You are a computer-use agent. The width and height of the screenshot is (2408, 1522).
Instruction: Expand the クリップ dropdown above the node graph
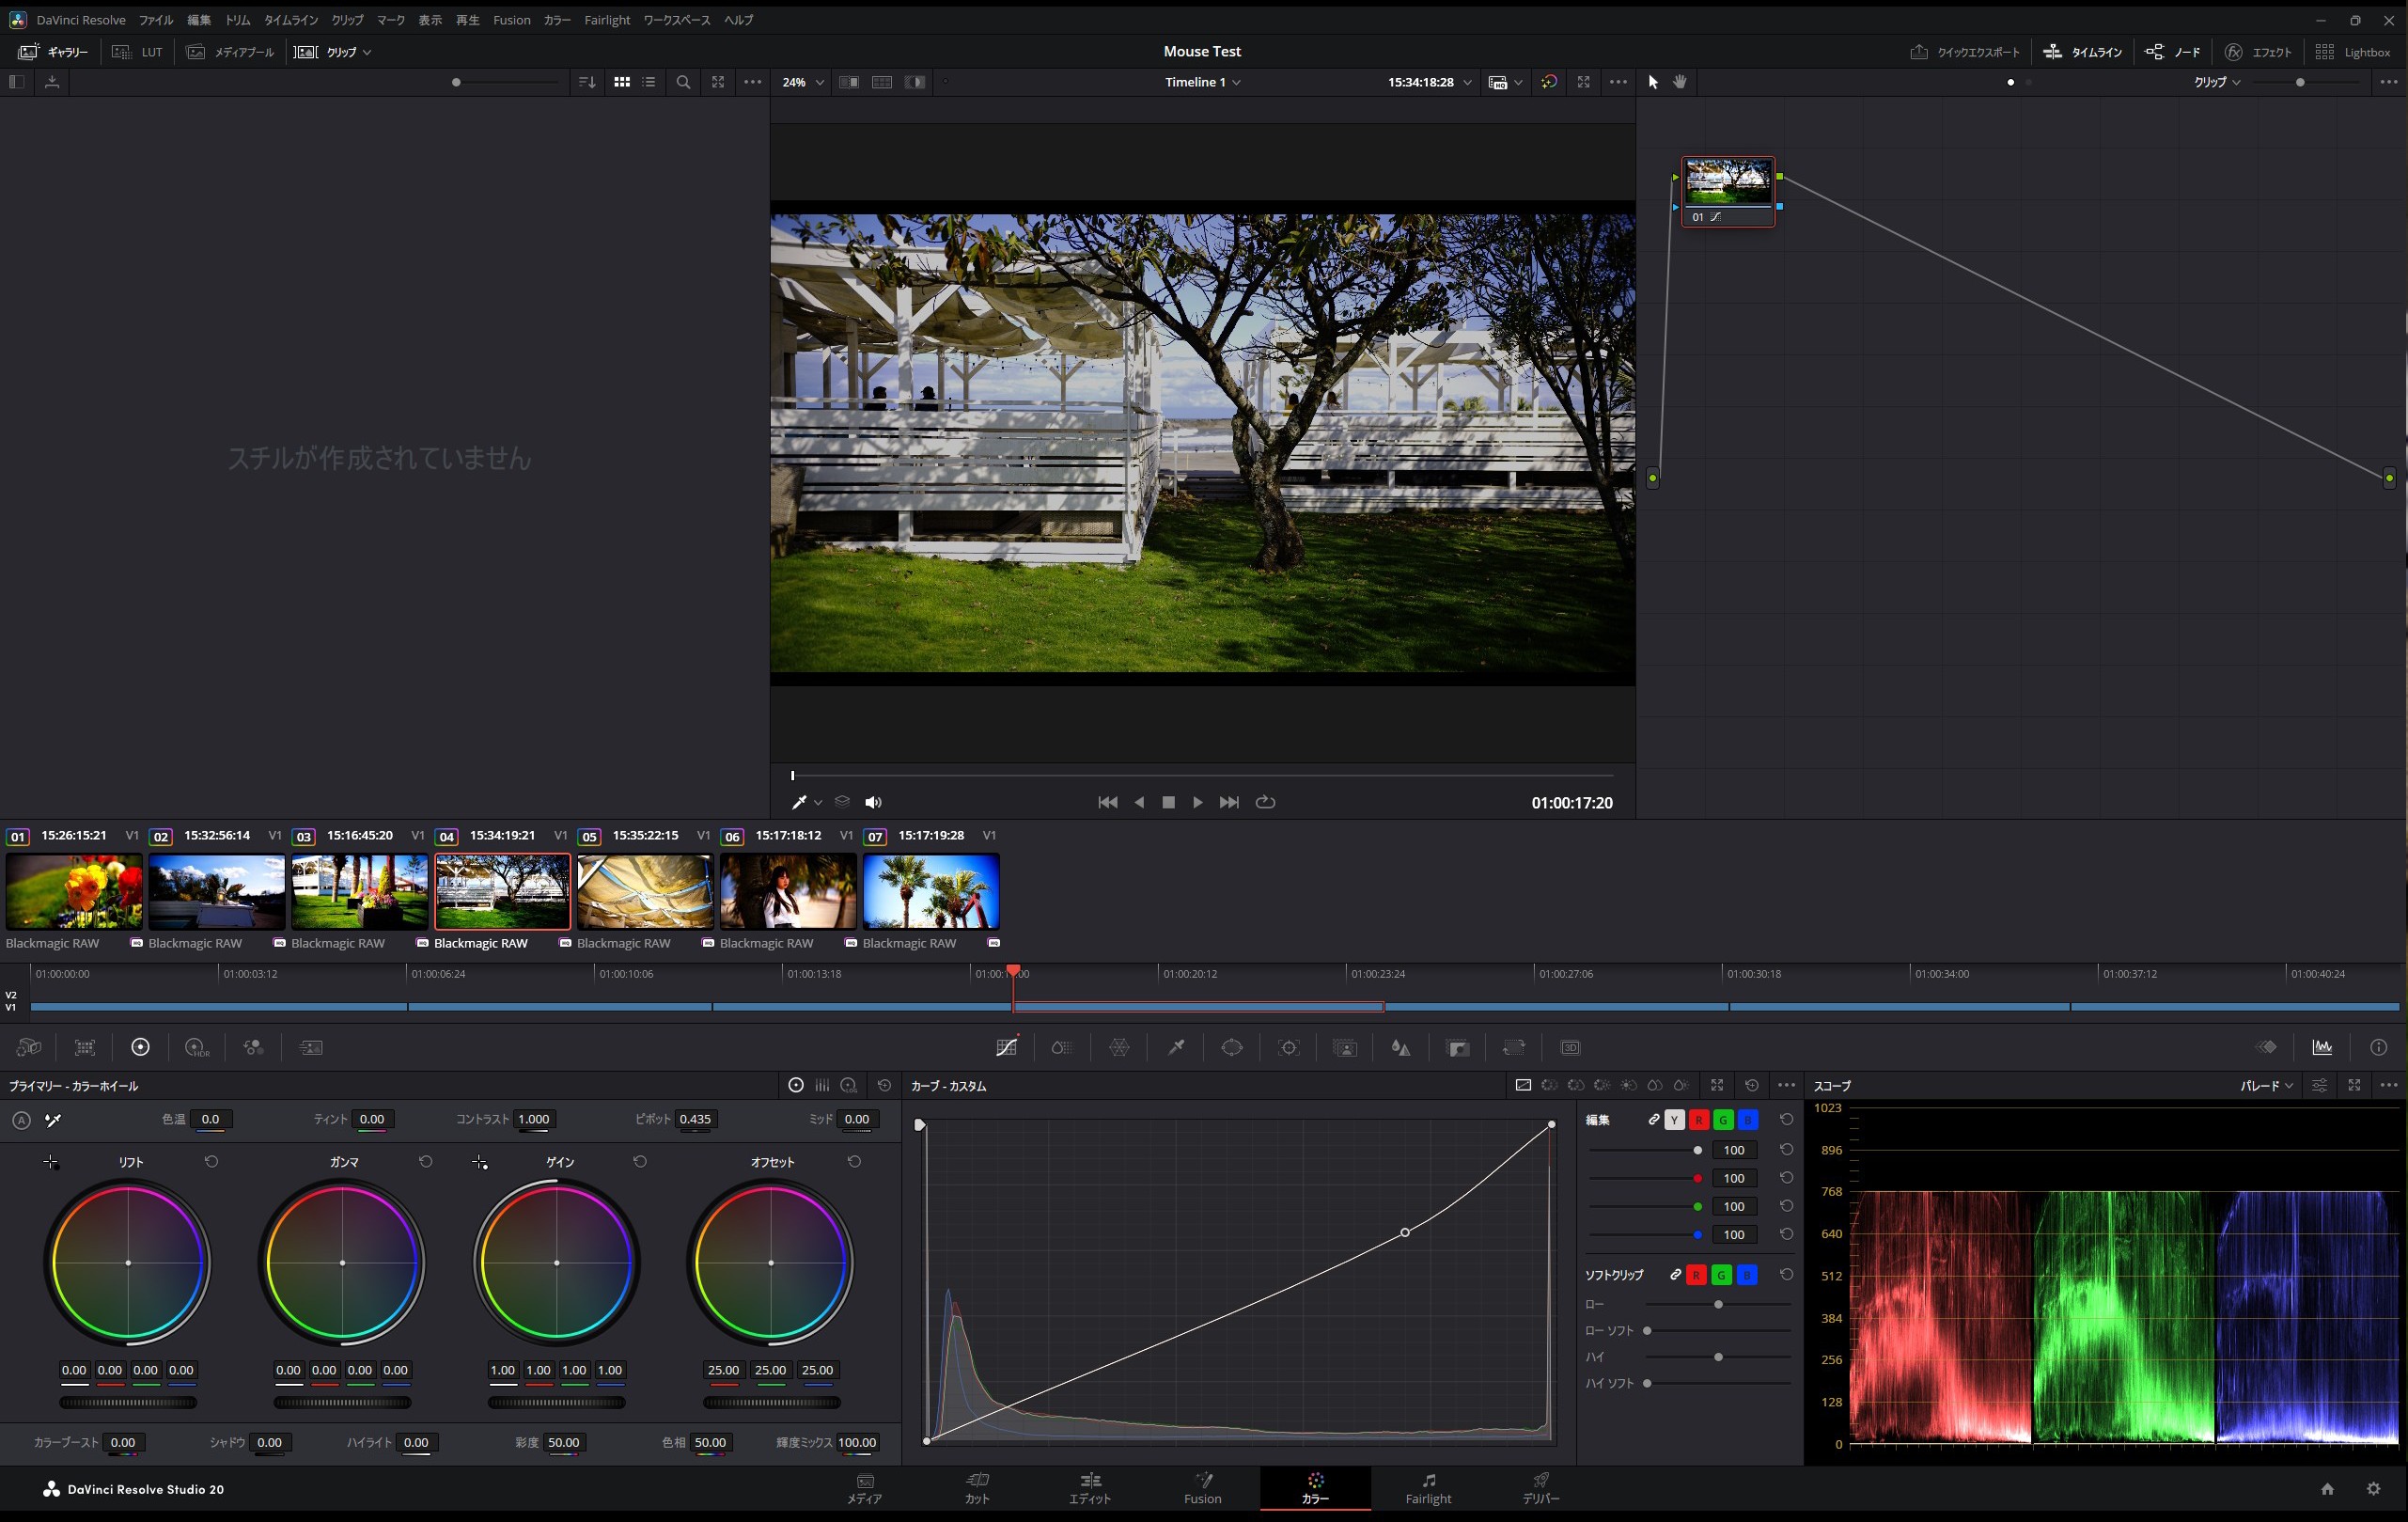2214,83
